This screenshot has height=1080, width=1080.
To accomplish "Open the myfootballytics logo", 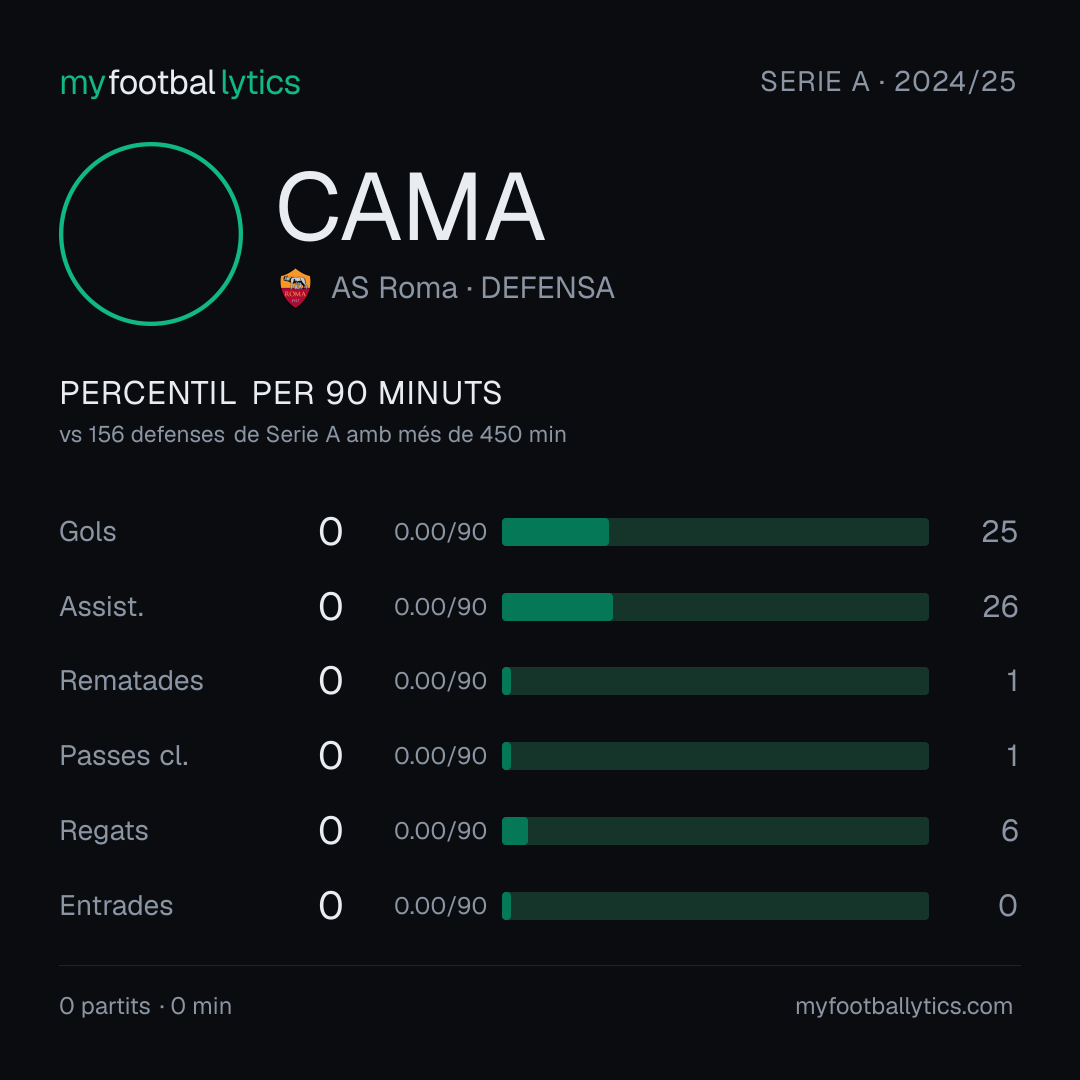I will 180,83.
